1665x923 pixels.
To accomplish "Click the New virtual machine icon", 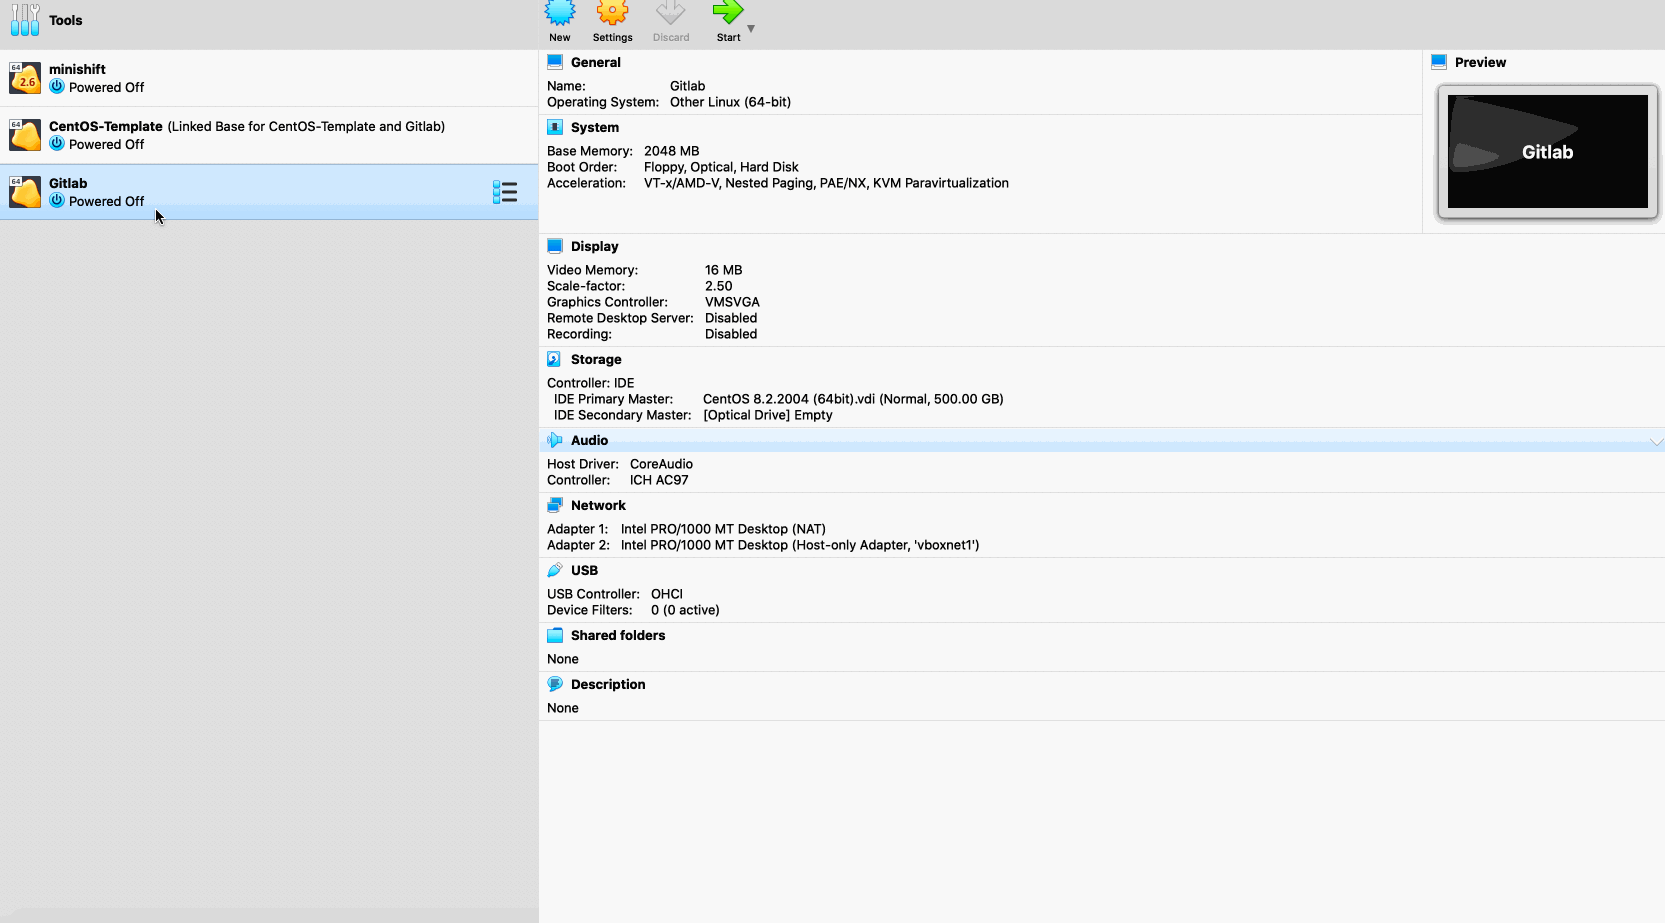I will (560, 15).
